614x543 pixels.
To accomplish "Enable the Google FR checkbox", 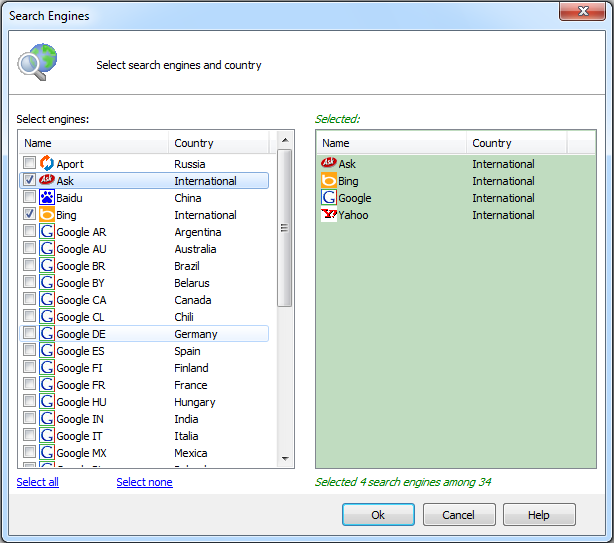I will tap(29, 384).
